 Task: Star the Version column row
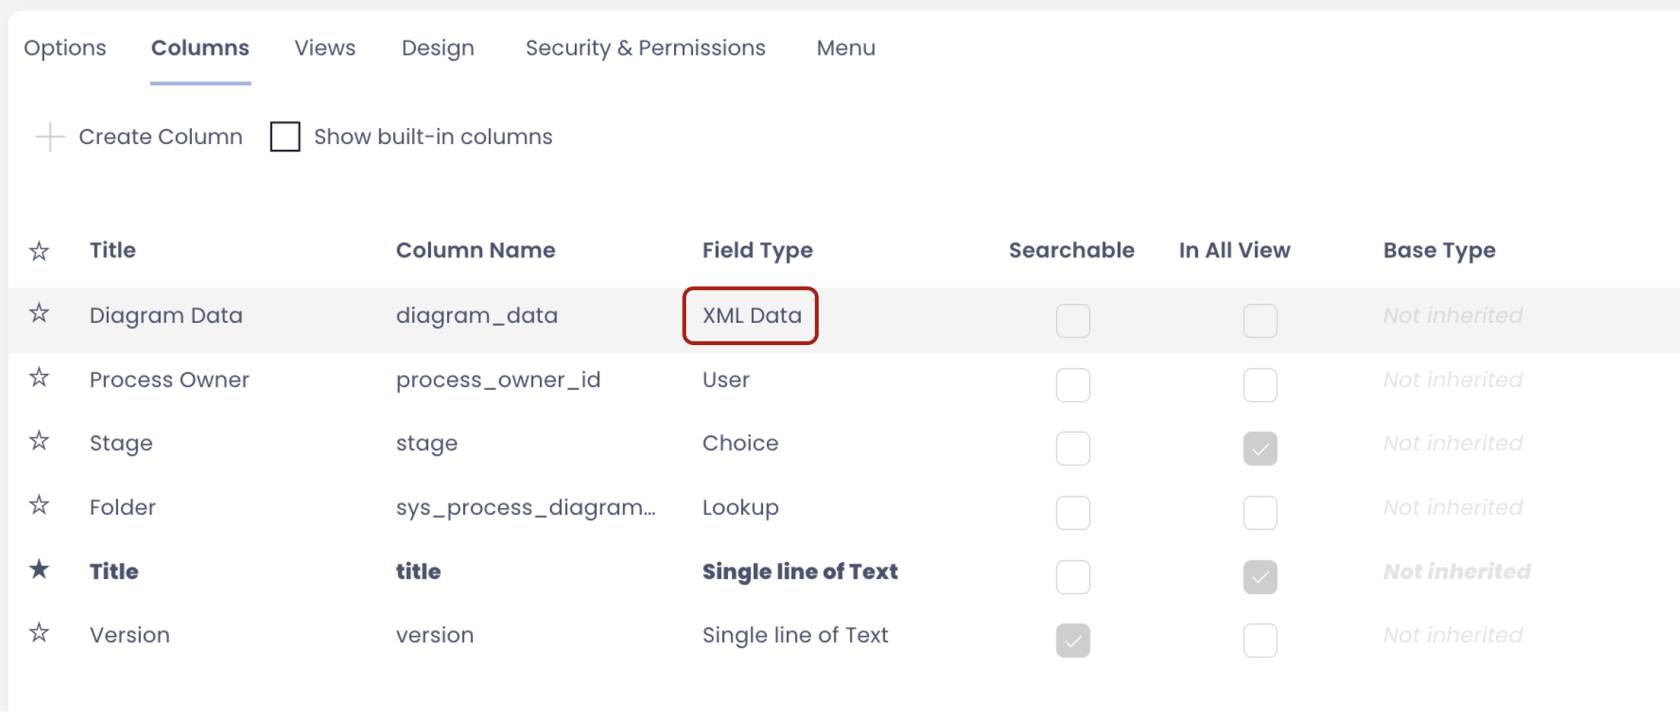(39, 633)
